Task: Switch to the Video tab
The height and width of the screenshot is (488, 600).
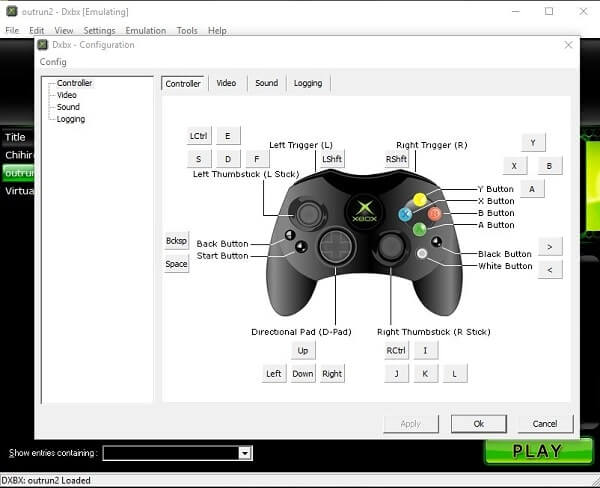Action: 227,83
